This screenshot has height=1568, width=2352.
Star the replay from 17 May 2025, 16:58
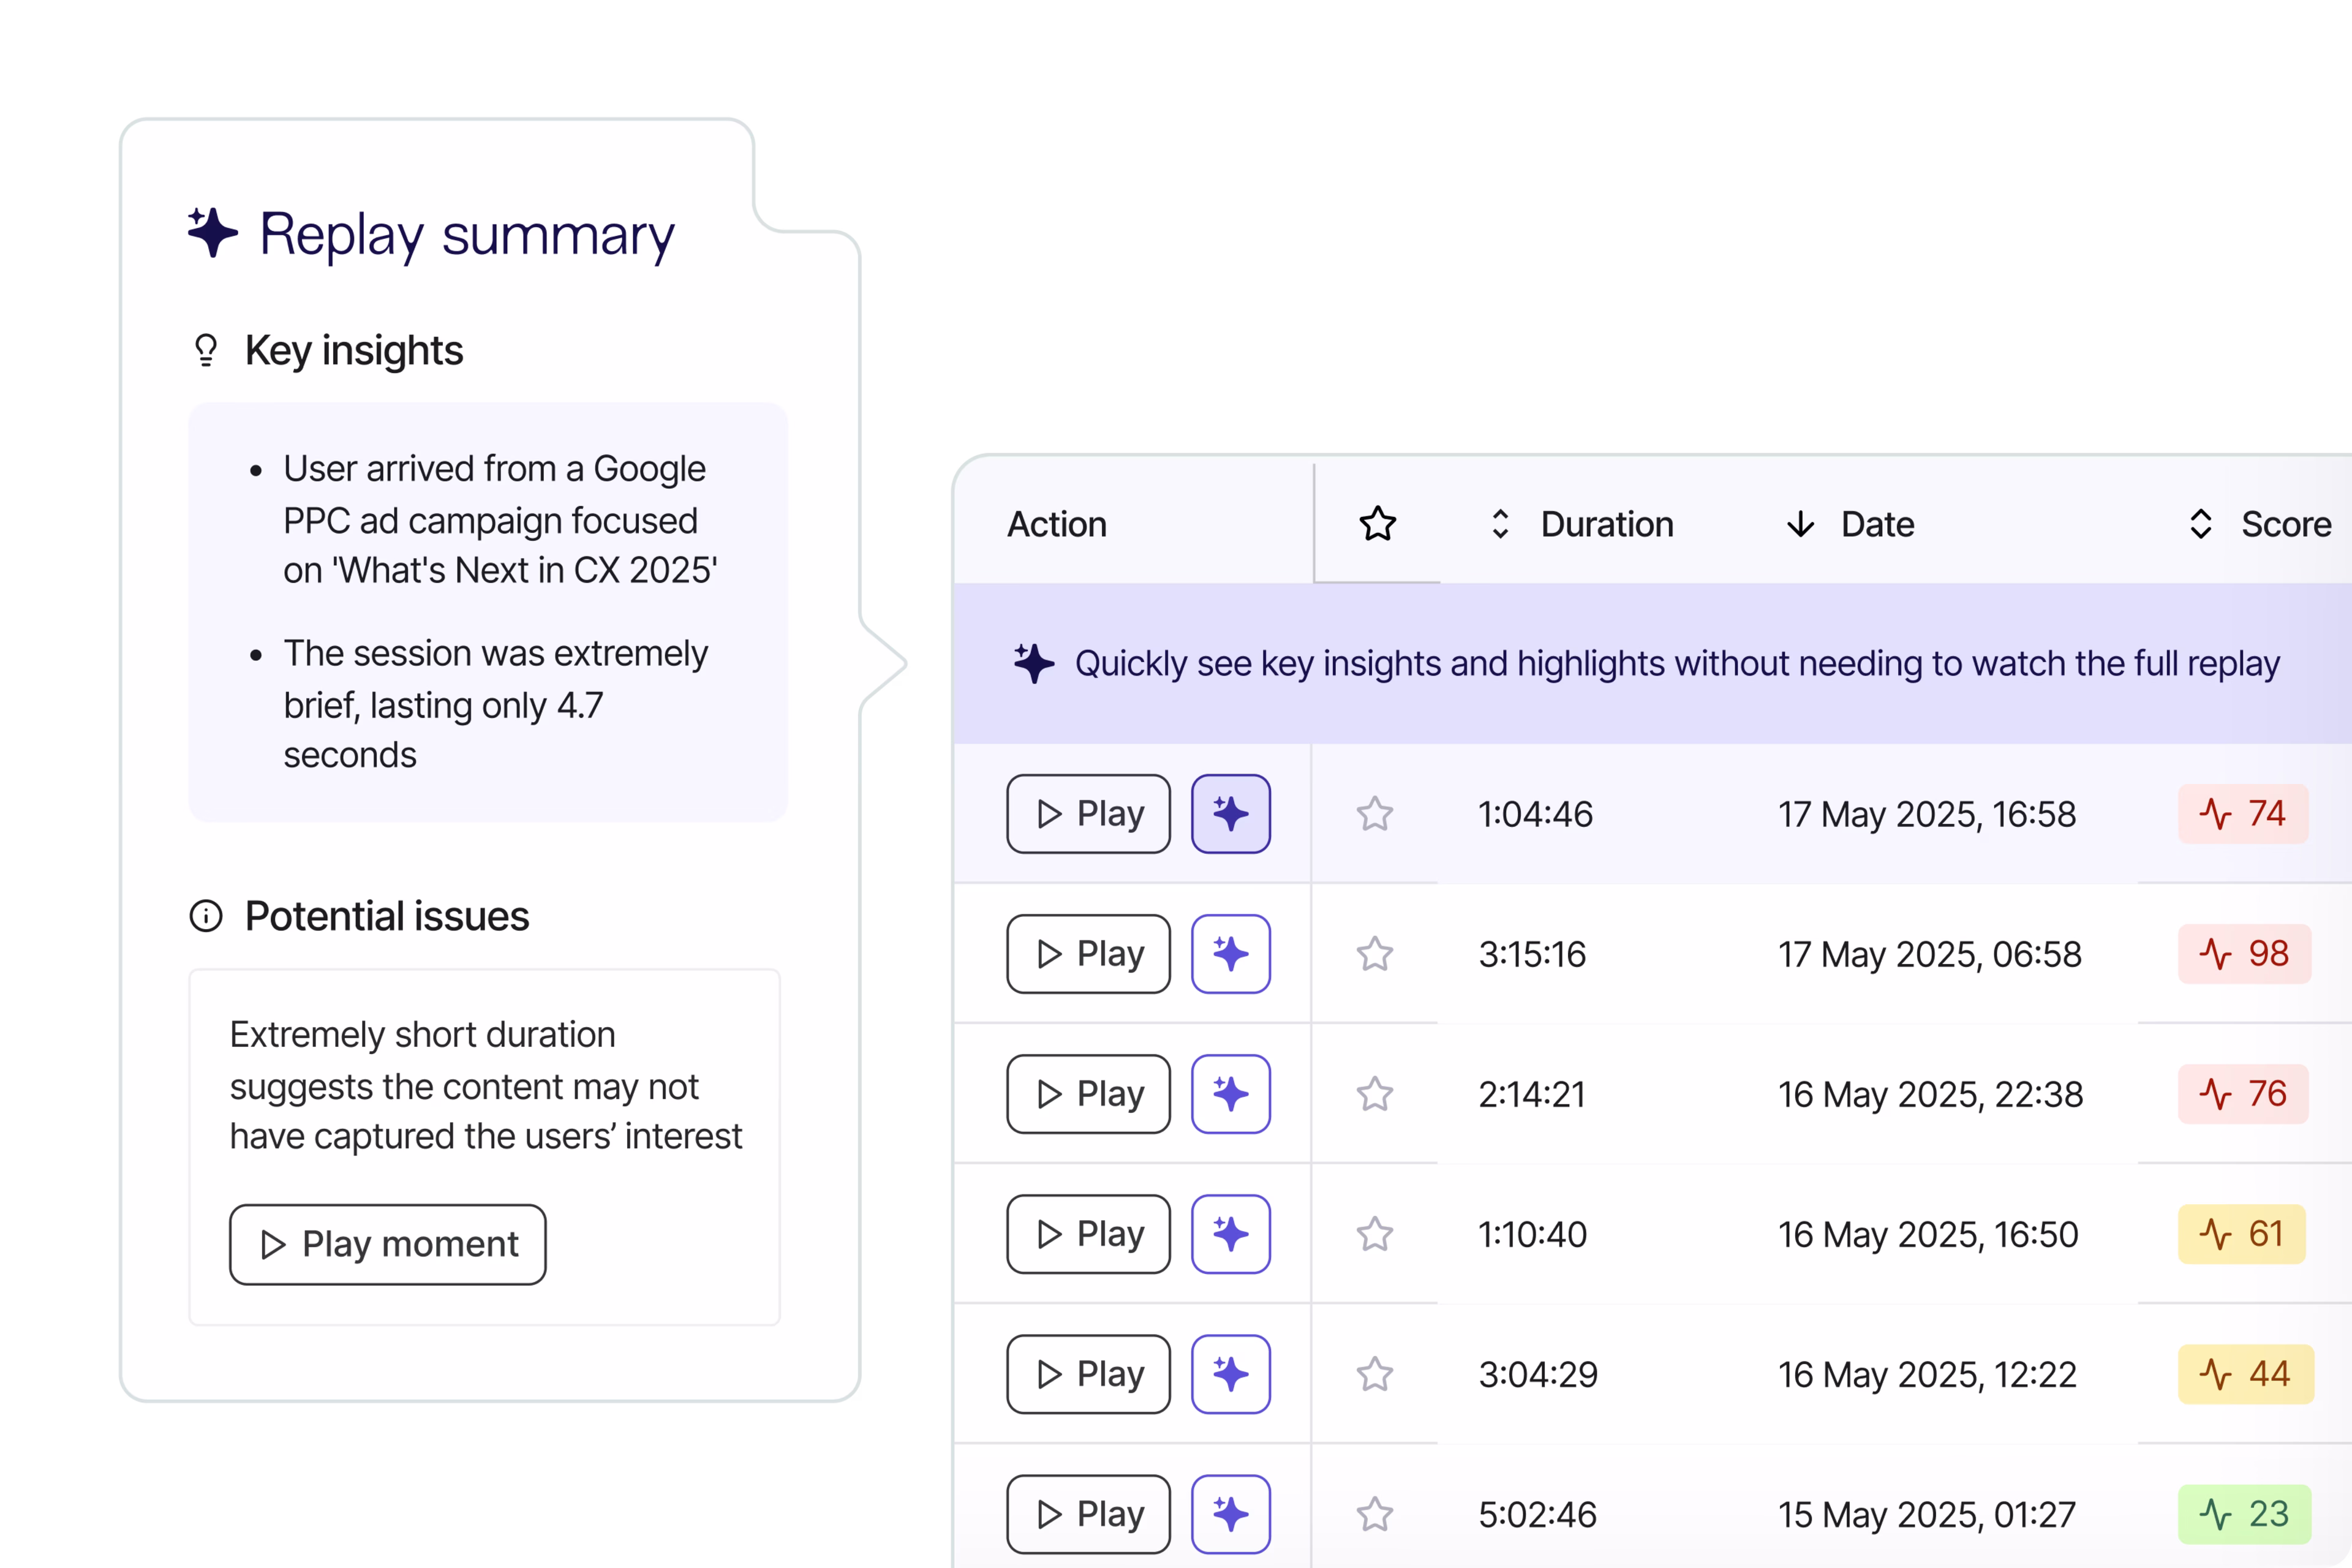(1375, 813)
